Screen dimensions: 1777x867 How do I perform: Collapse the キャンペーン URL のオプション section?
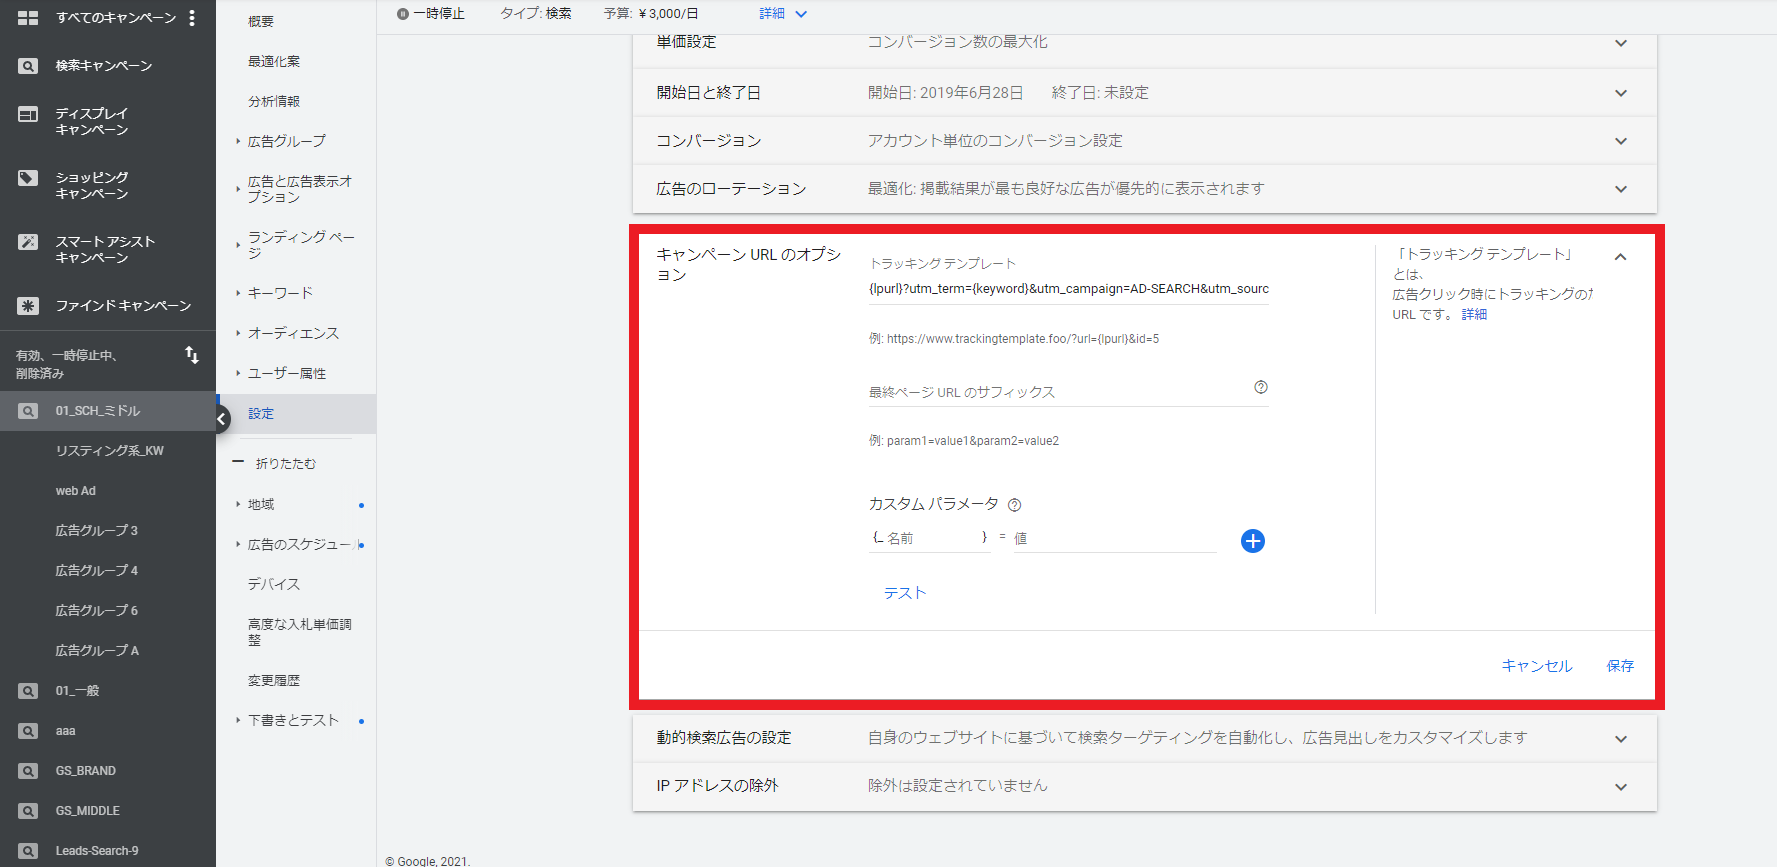(1621, 257)
